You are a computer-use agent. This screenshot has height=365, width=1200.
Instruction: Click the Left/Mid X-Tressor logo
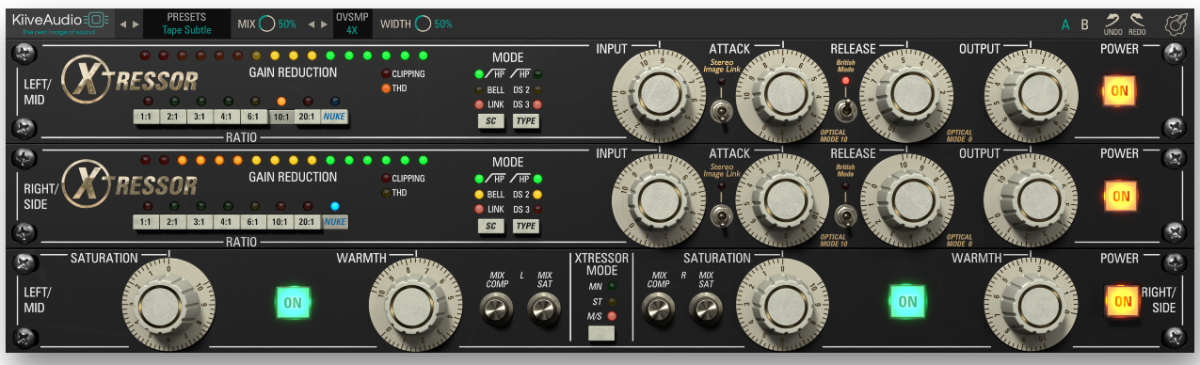click(130, 79)
